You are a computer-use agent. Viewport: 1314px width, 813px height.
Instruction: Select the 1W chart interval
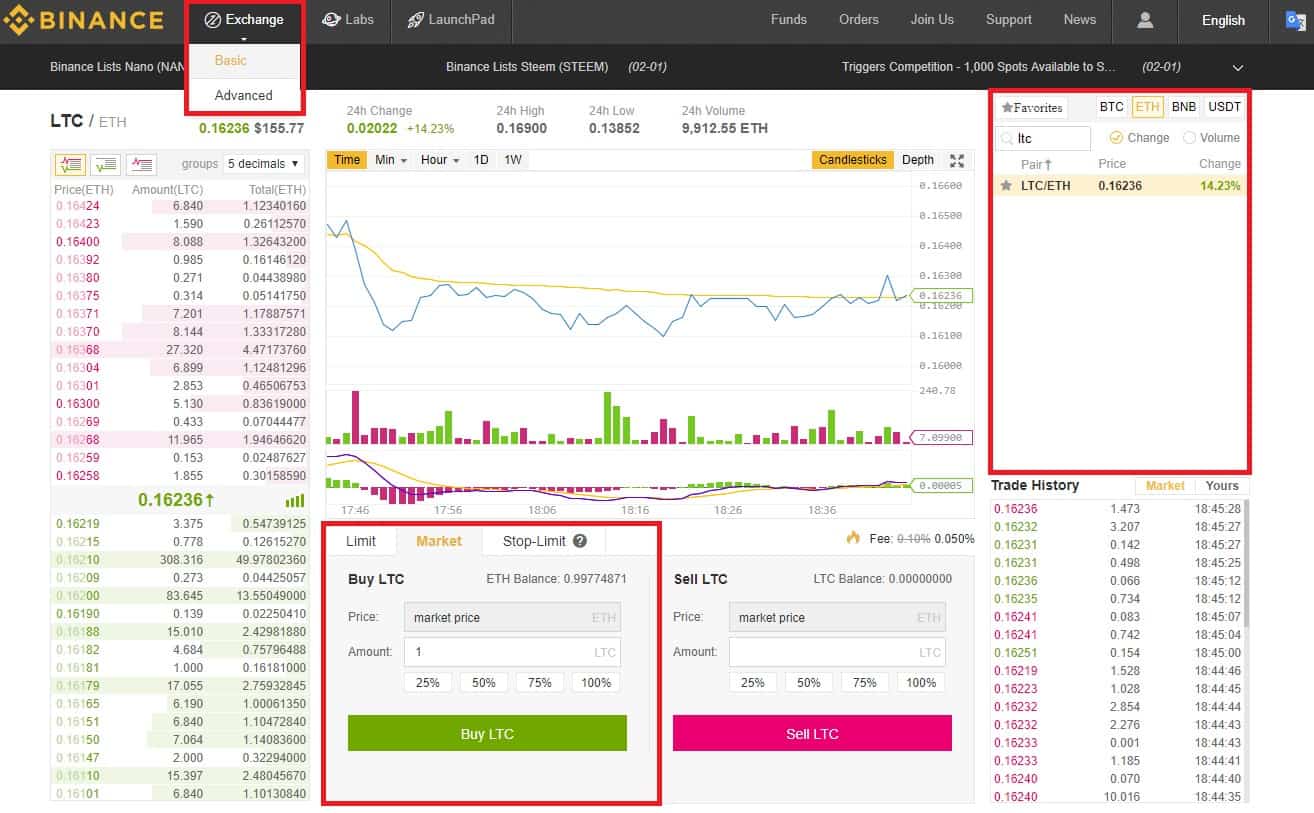(512, 160)
